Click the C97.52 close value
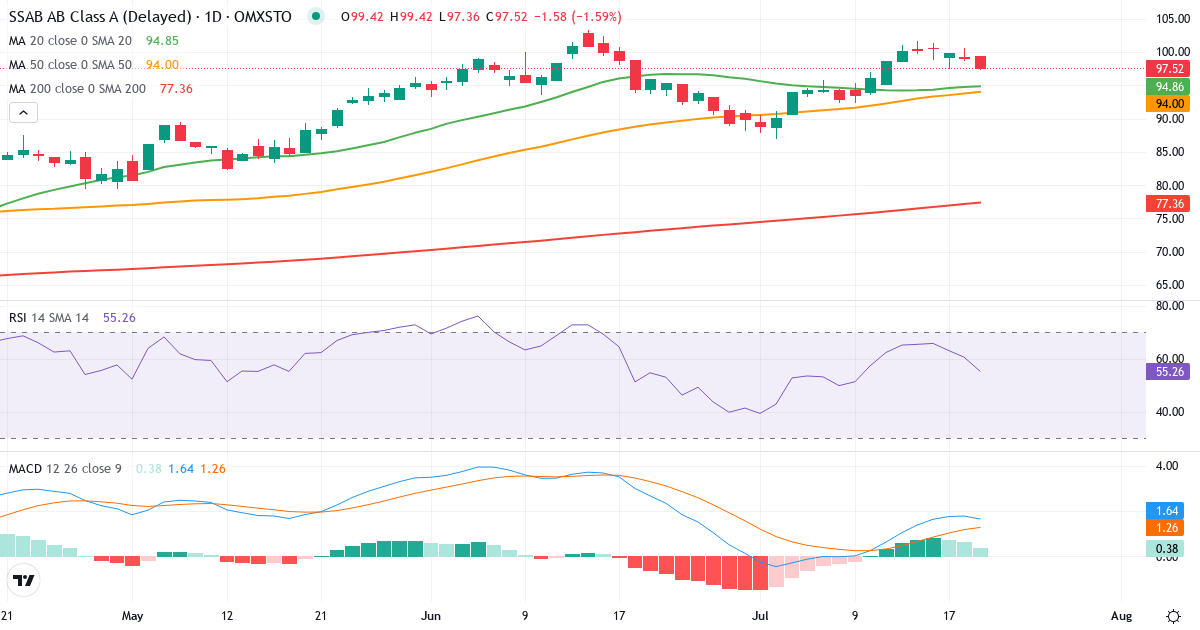 pos(506,17)
